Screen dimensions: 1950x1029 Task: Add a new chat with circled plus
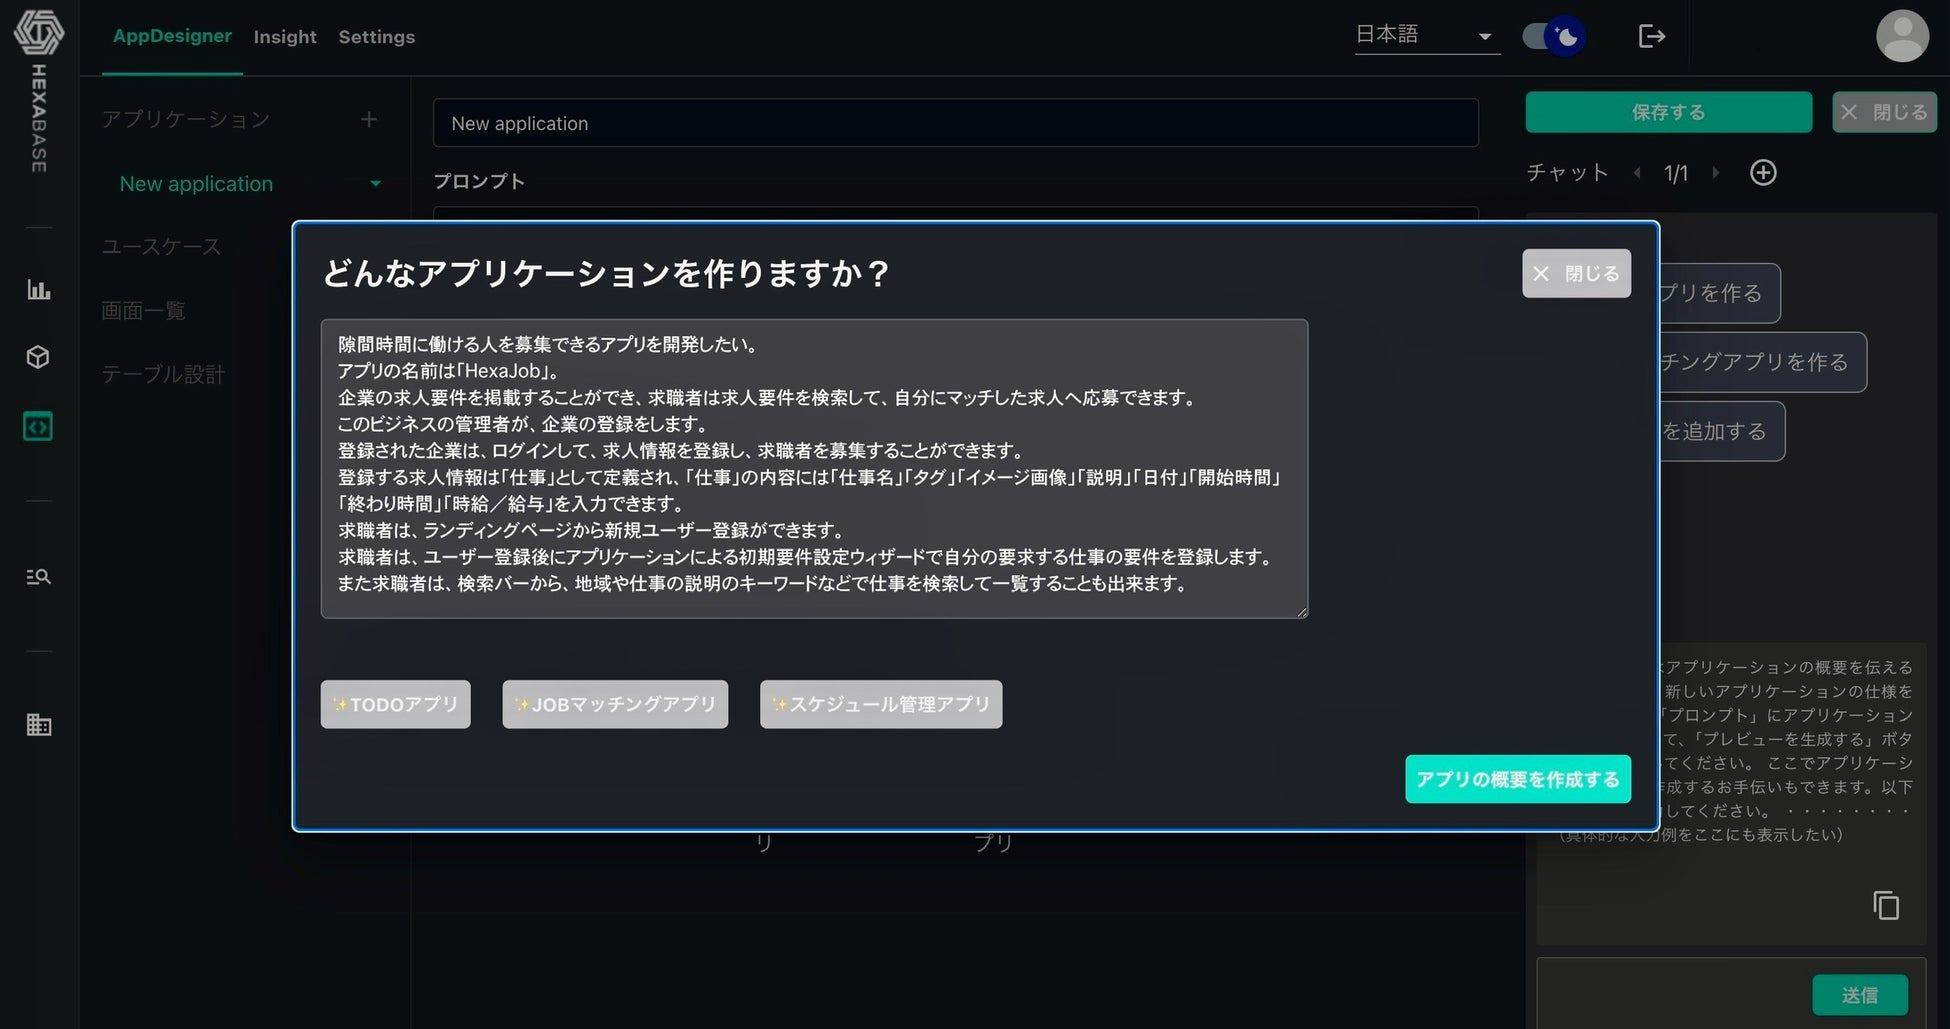(1763, 173)
